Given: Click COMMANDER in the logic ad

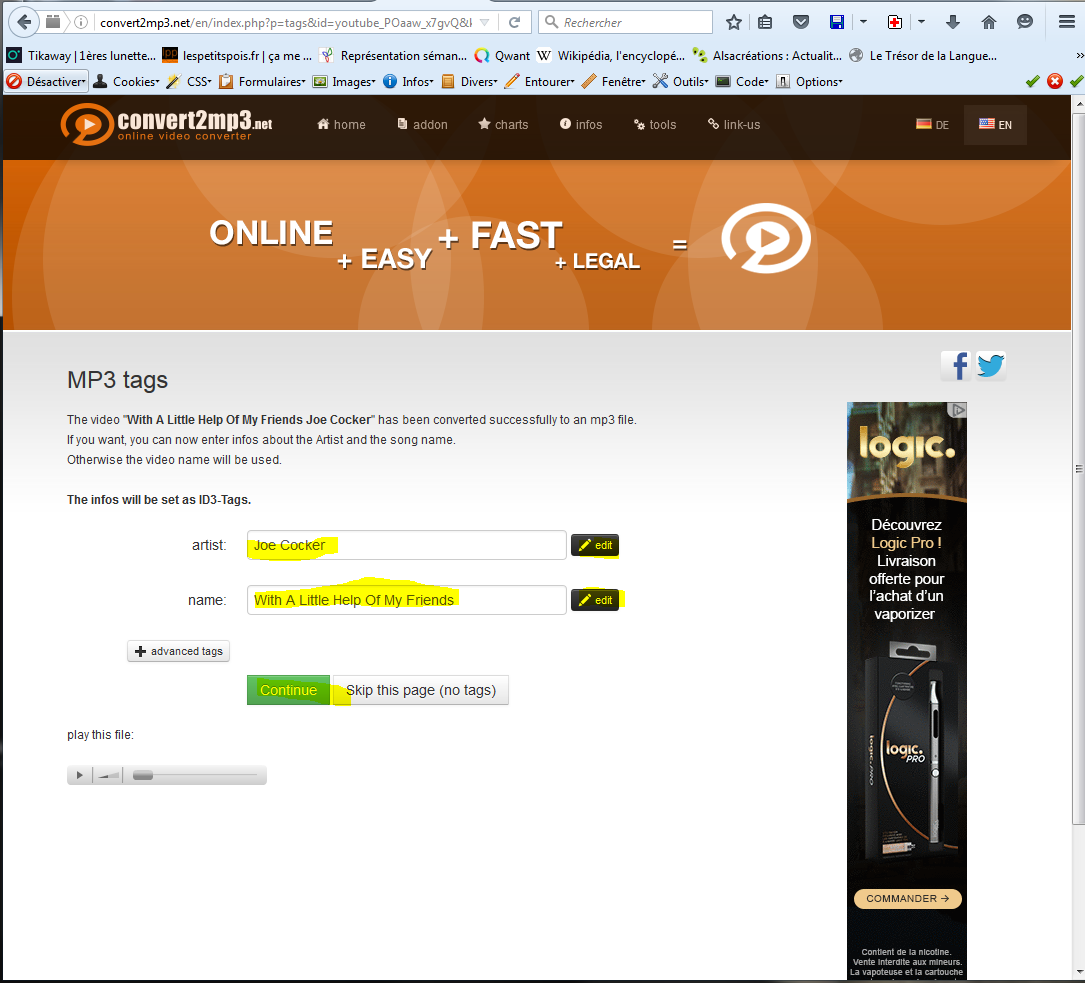Looking at the screenshot, I should click(907, 899).
